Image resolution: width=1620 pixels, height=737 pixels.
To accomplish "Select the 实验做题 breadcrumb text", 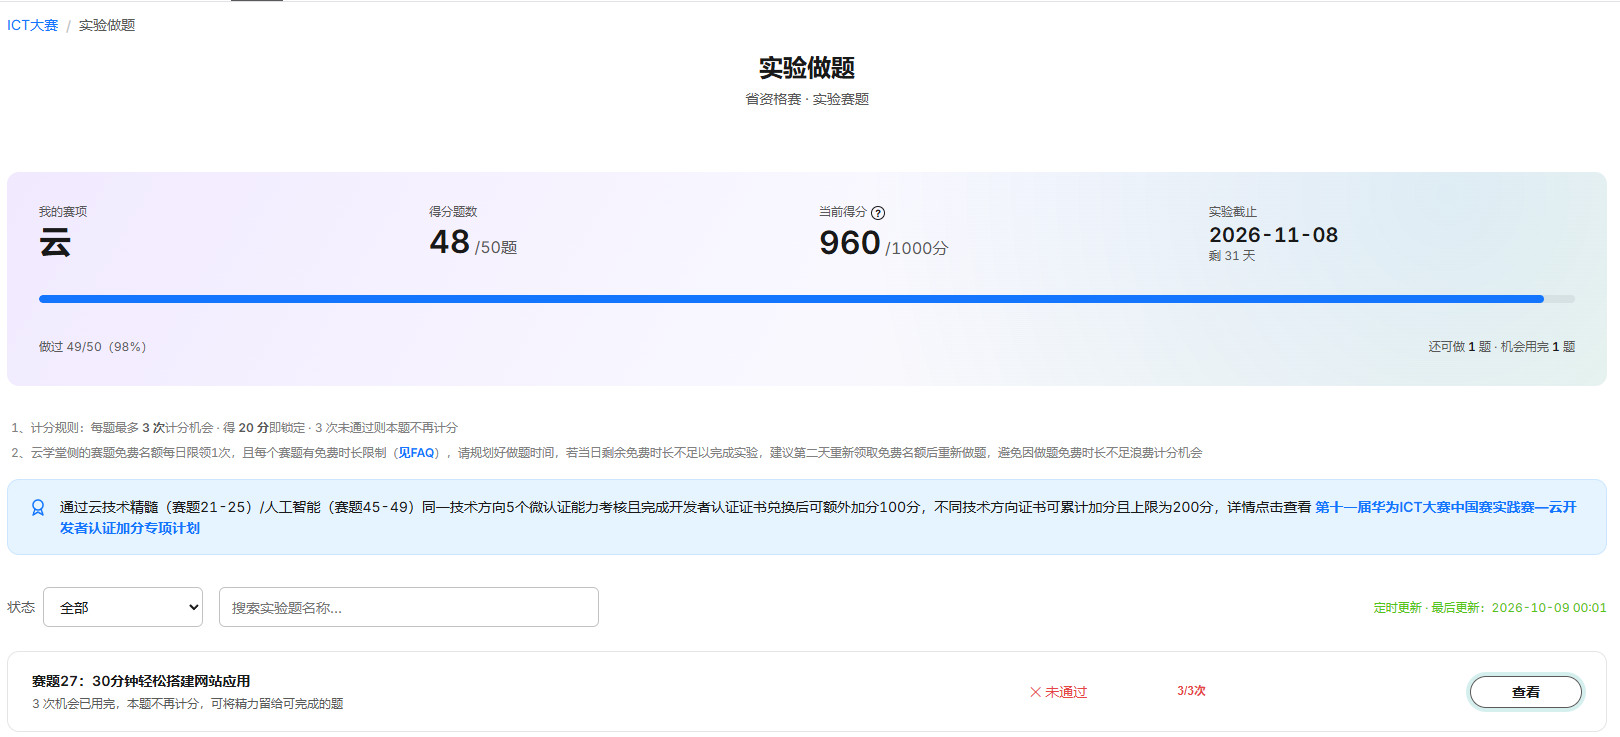I will 107,25.
